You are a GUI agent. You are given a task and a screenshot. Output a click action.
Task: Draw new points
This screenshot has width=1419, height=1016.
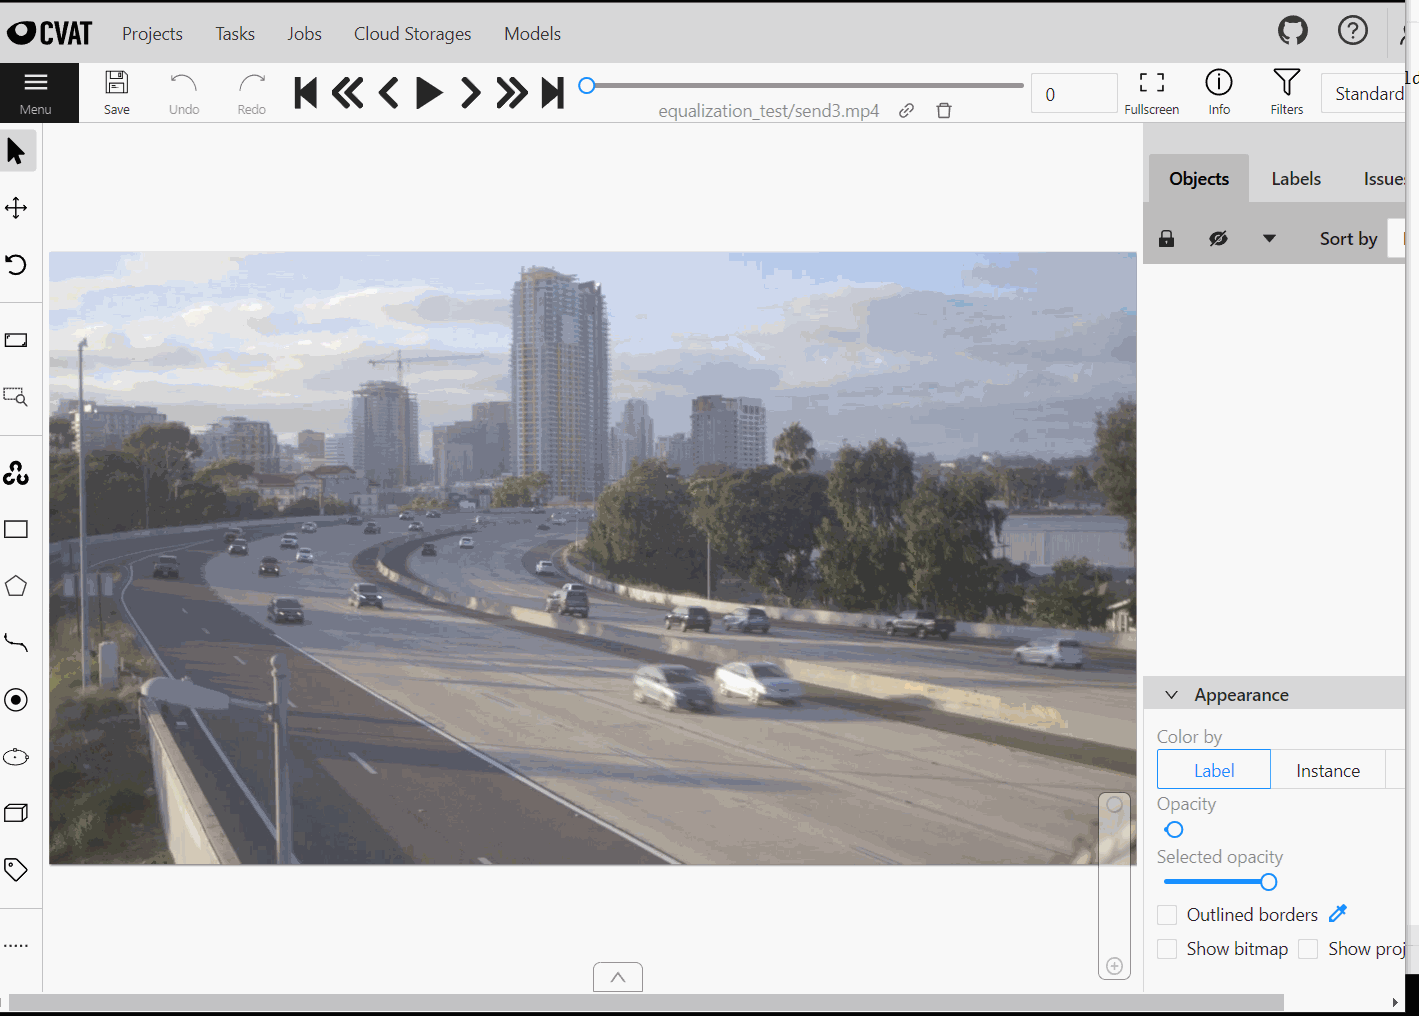tap(16, 700)
